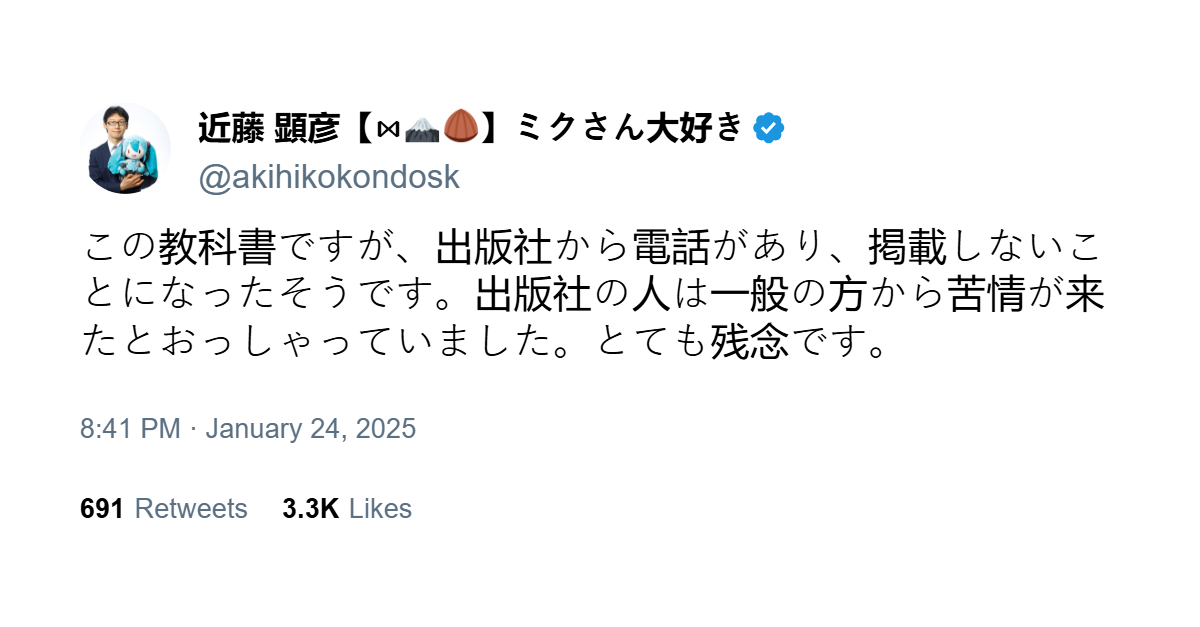Open the profile avatar photo
1200x627 pixels.
click(x=125, y=149)
